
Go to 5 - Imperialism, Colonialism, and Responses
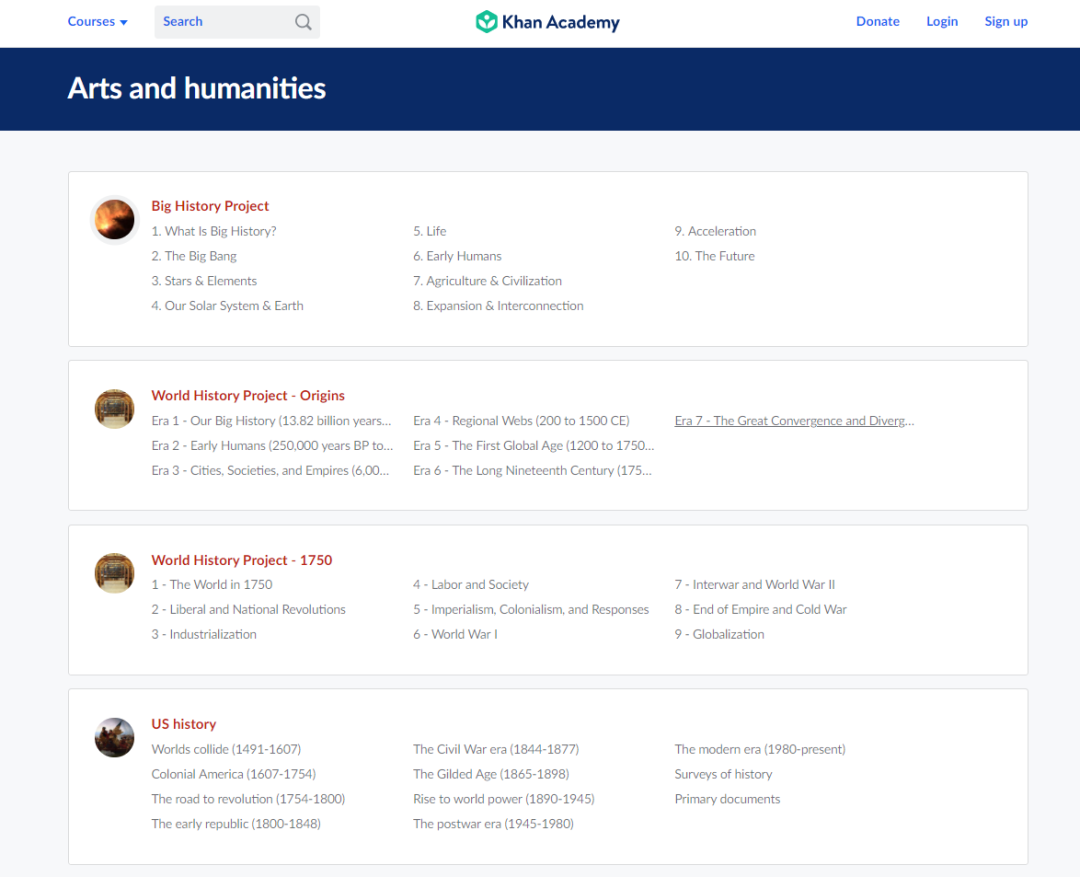pyautogui.click(x=531, y=610)
